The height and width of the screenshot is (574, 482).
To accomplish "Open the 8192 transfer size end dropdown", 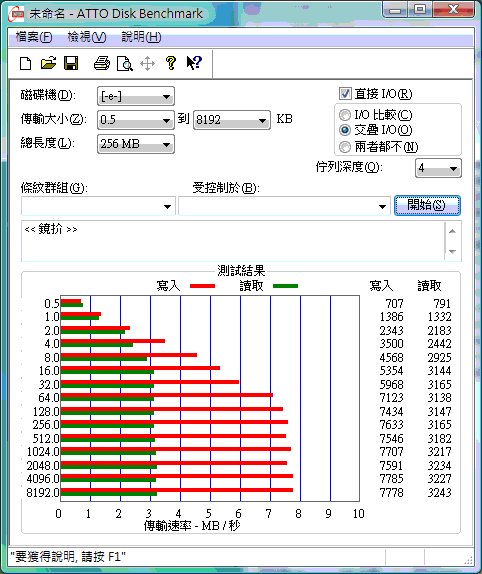I will point(232,120).
